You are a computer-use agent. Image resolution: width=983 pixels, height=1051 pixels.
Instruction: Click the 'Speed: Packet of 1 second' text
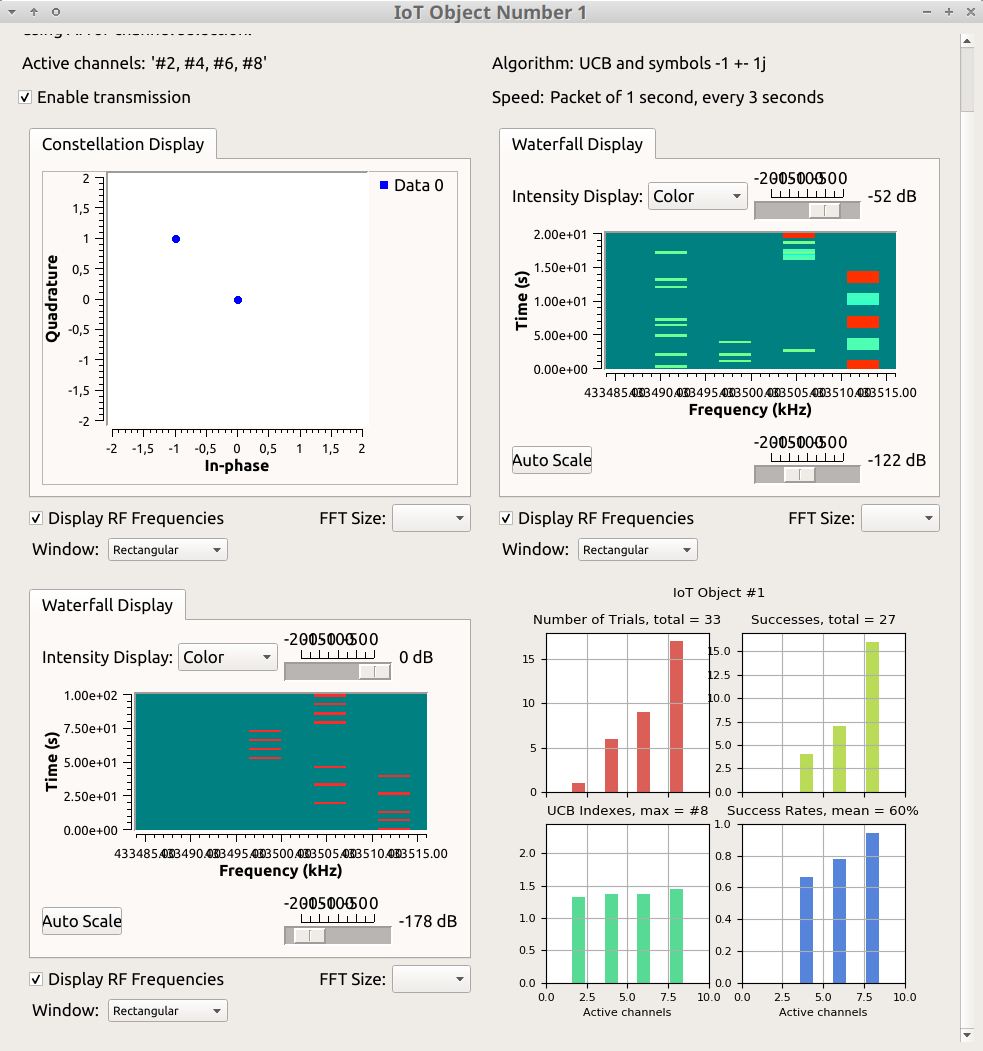click(657, 97)
